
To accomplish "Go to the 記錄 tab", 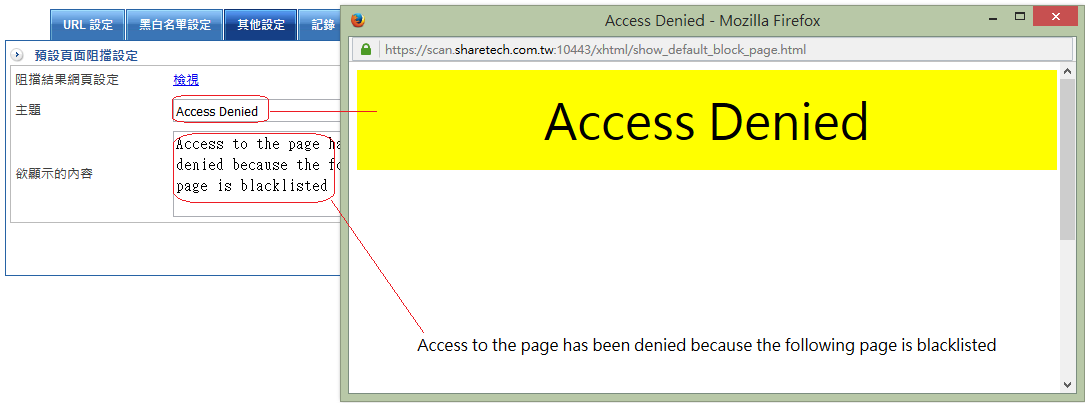I will point(322,24).
